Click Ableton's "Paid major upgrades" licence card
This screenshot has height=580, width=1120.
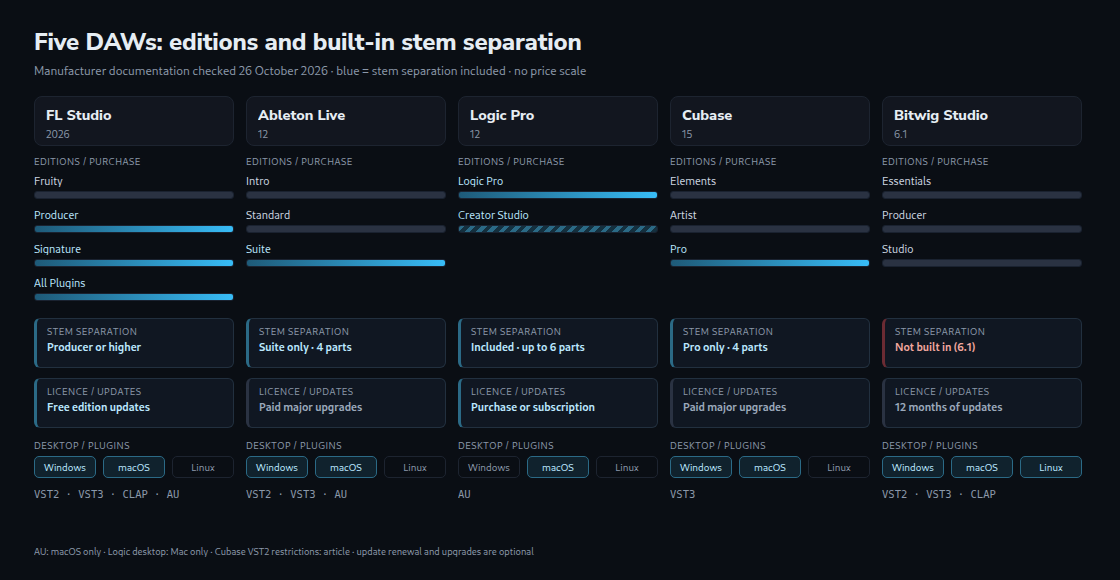[x=346, y=403]
